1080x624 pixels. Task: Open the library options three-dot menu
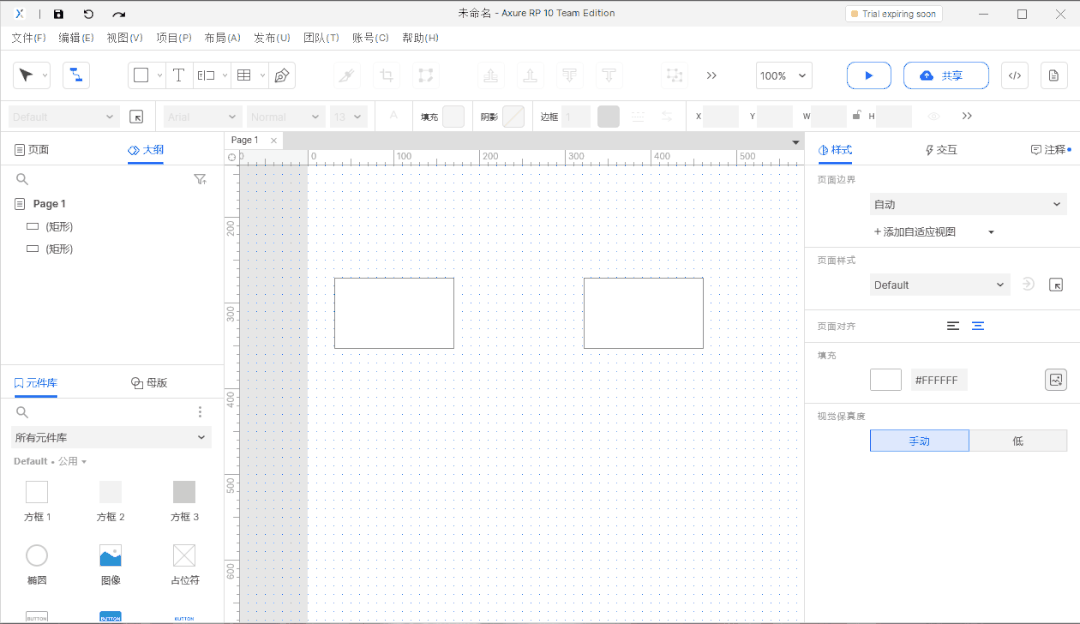(x=200, y=412)
